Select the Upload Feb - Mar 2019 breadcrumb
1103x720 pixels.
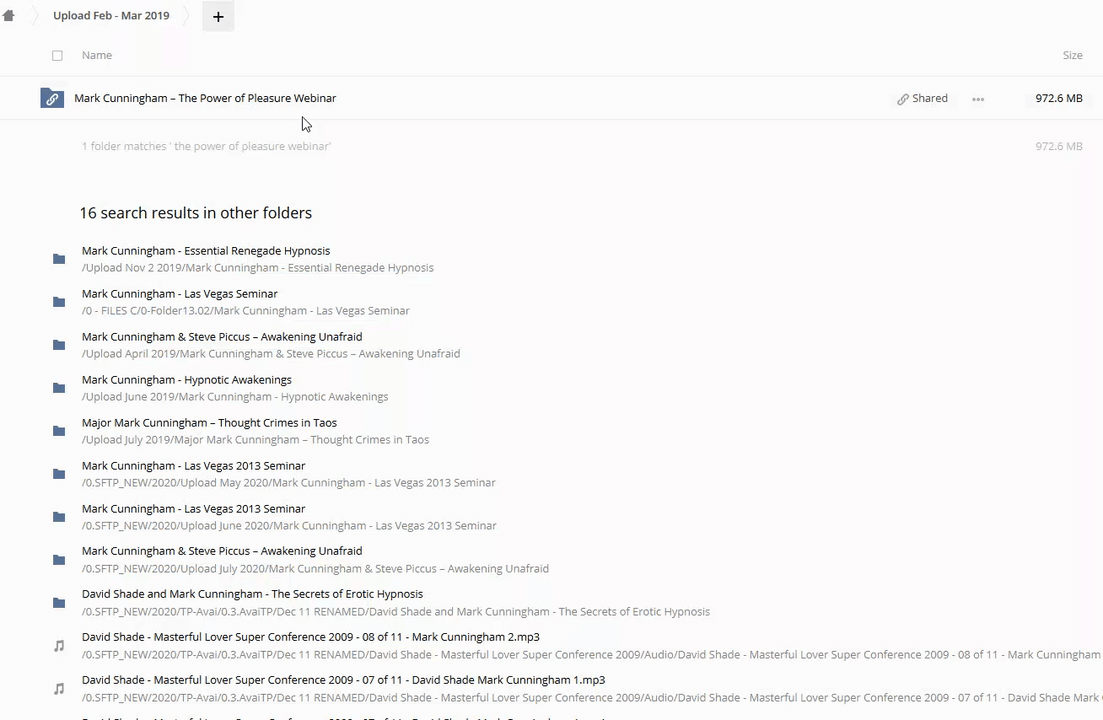click(111, 16)
